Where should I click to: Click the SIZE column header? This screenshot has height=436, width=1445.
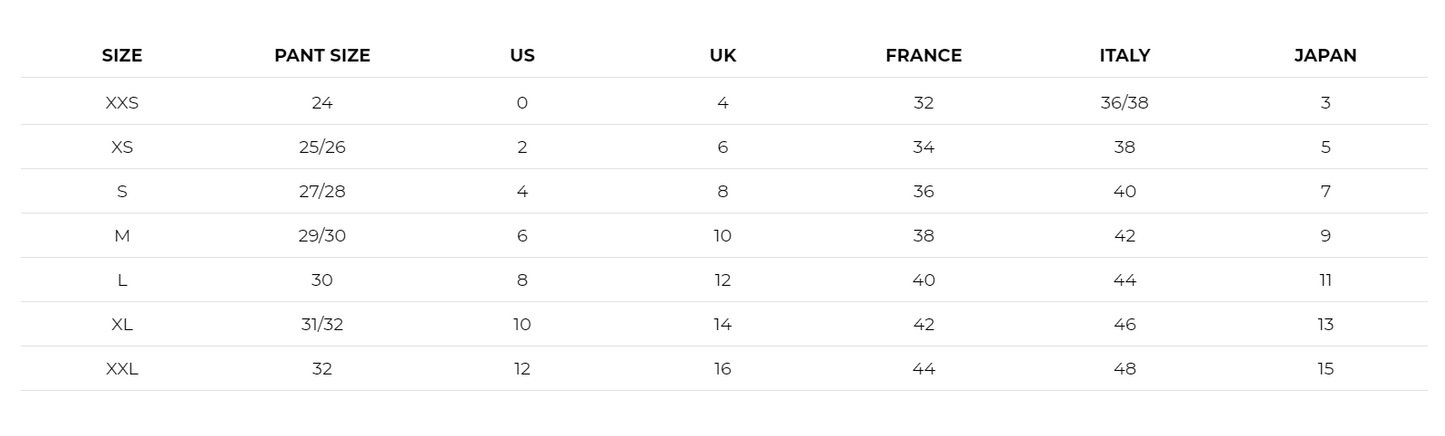pyautogui.click(x=122, y=56)
